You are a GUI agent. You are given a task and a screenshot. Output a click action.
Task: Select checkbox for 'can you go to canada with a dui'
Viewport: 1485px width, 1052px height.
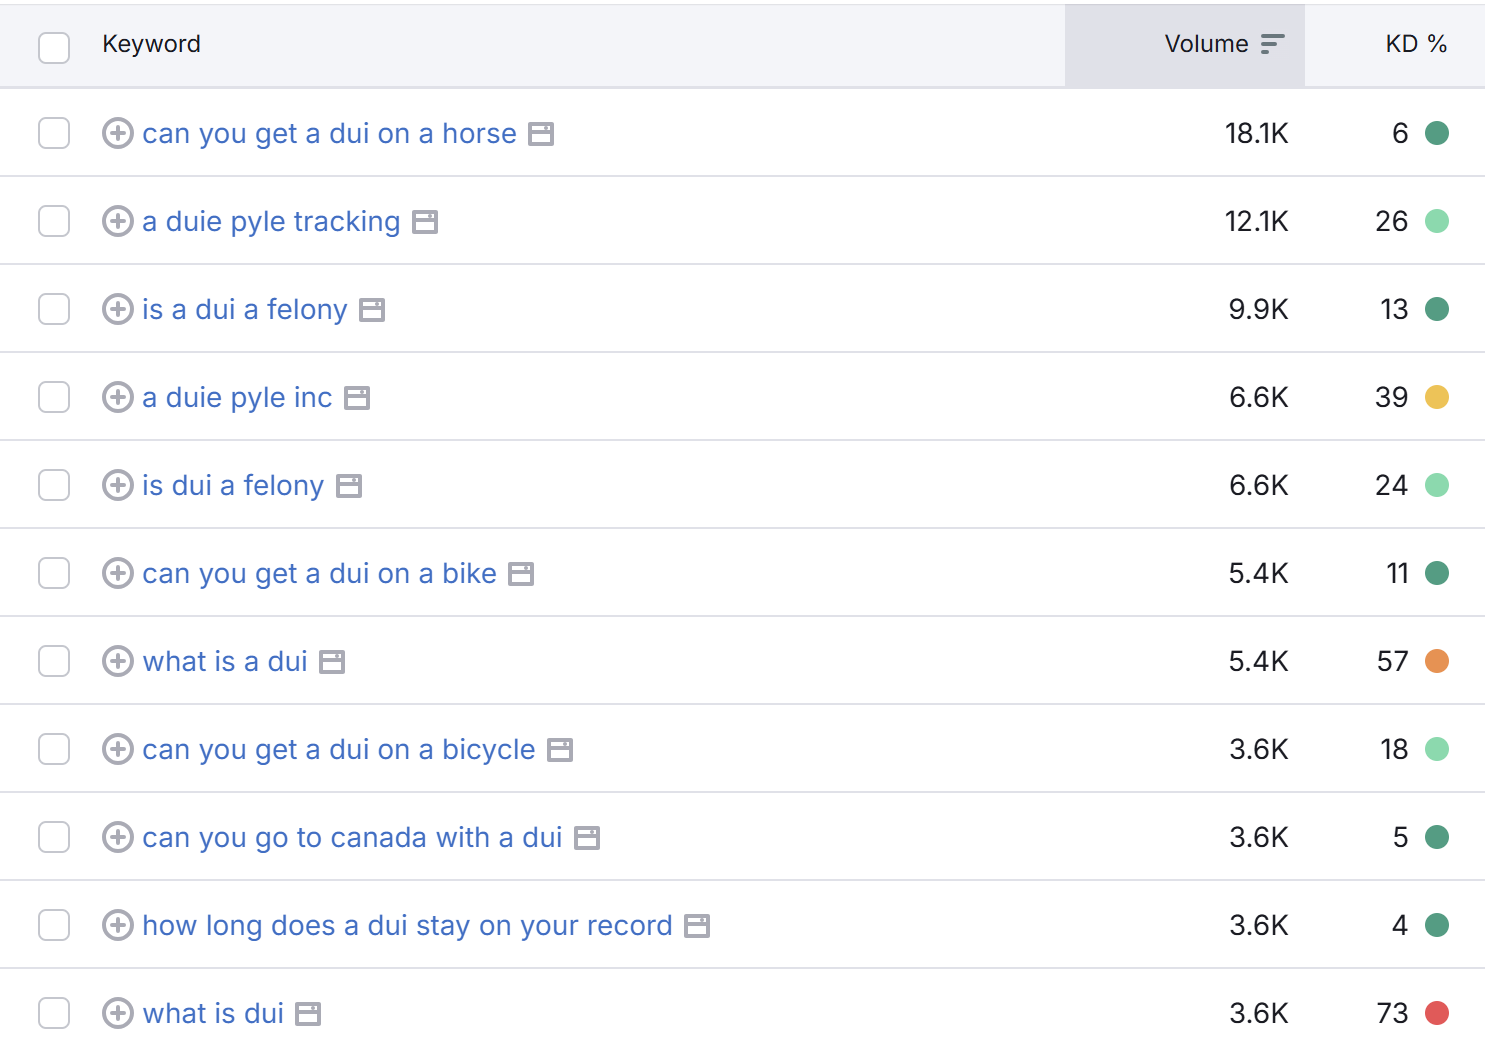pos(54,837)
